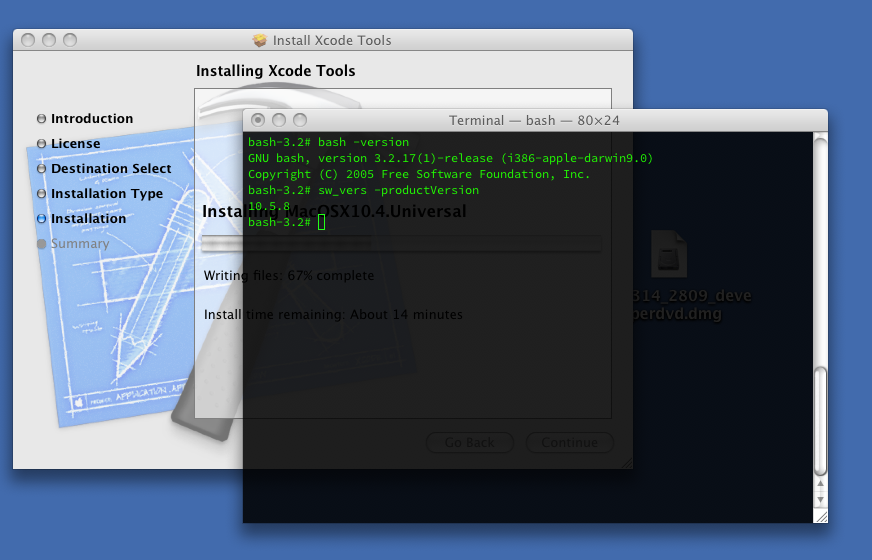Click the 'sw_vers -productVersion' command line
Image resolution: width=872 pixels, height=560 pixels.
pyautogui.click(x=363, y=190)
